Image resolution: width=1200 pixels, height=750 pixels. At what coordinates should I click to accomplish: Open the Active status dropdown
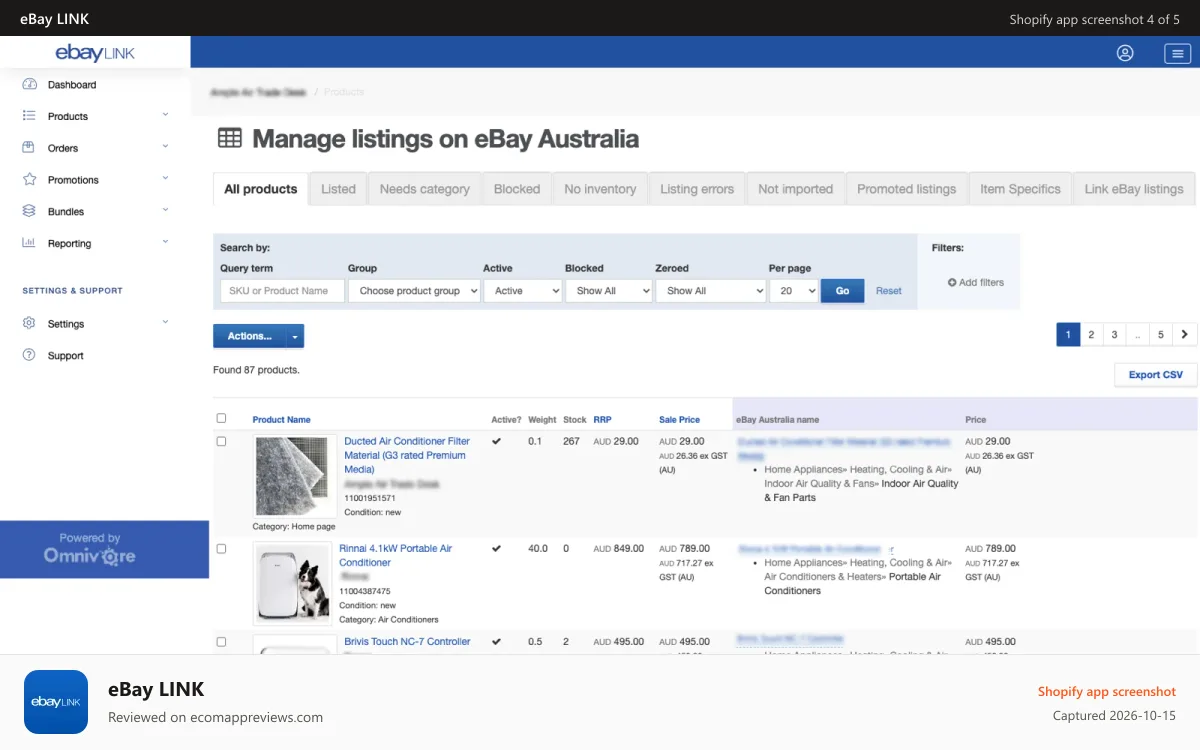tap(523, 291)
